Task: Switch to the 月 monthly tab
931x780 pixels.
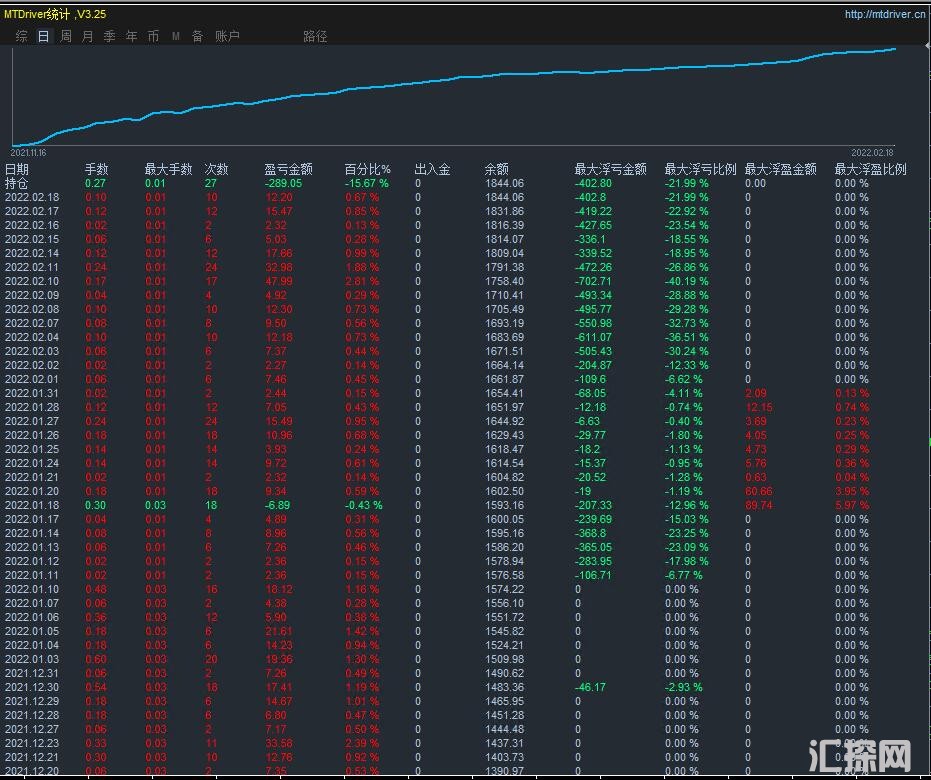Action: [x=87, y=36]
